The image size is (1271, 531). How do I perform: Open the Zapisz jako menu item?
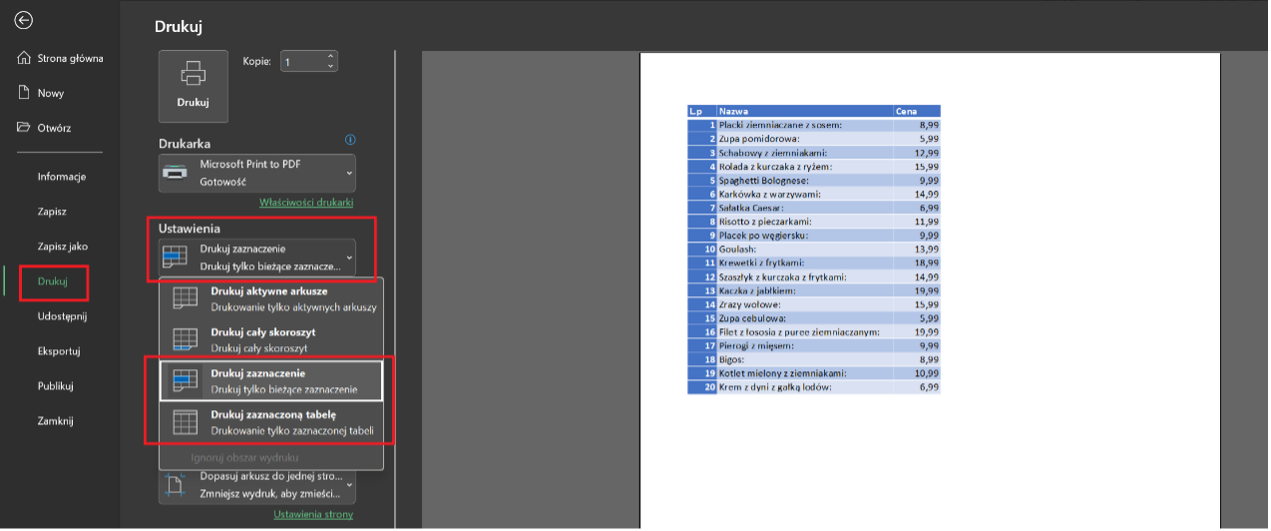[x=63, y=246]
